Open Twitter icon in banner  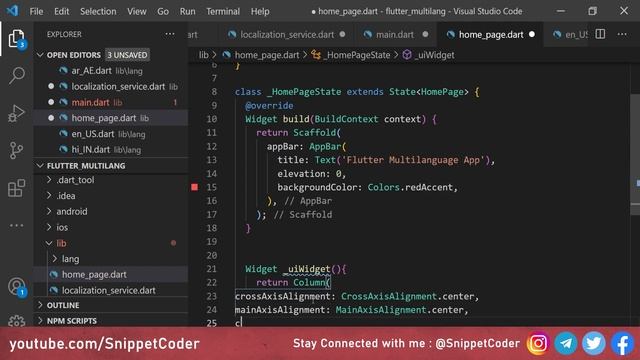click(593, 344)
